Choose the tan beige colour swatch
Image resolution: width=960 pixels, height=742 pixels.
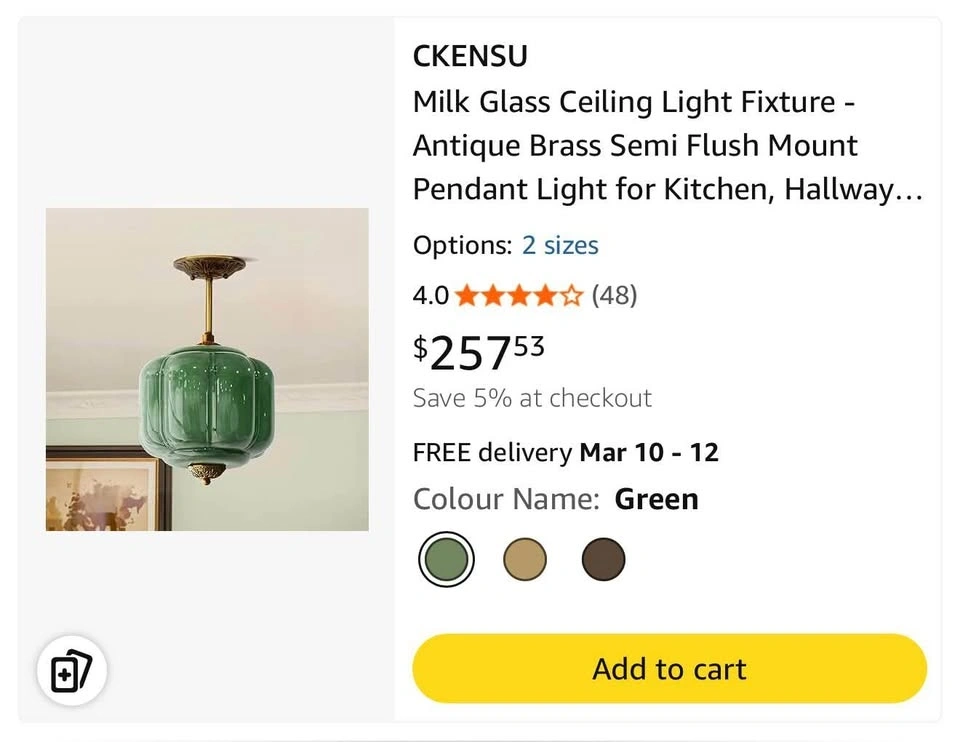point(525,559)
